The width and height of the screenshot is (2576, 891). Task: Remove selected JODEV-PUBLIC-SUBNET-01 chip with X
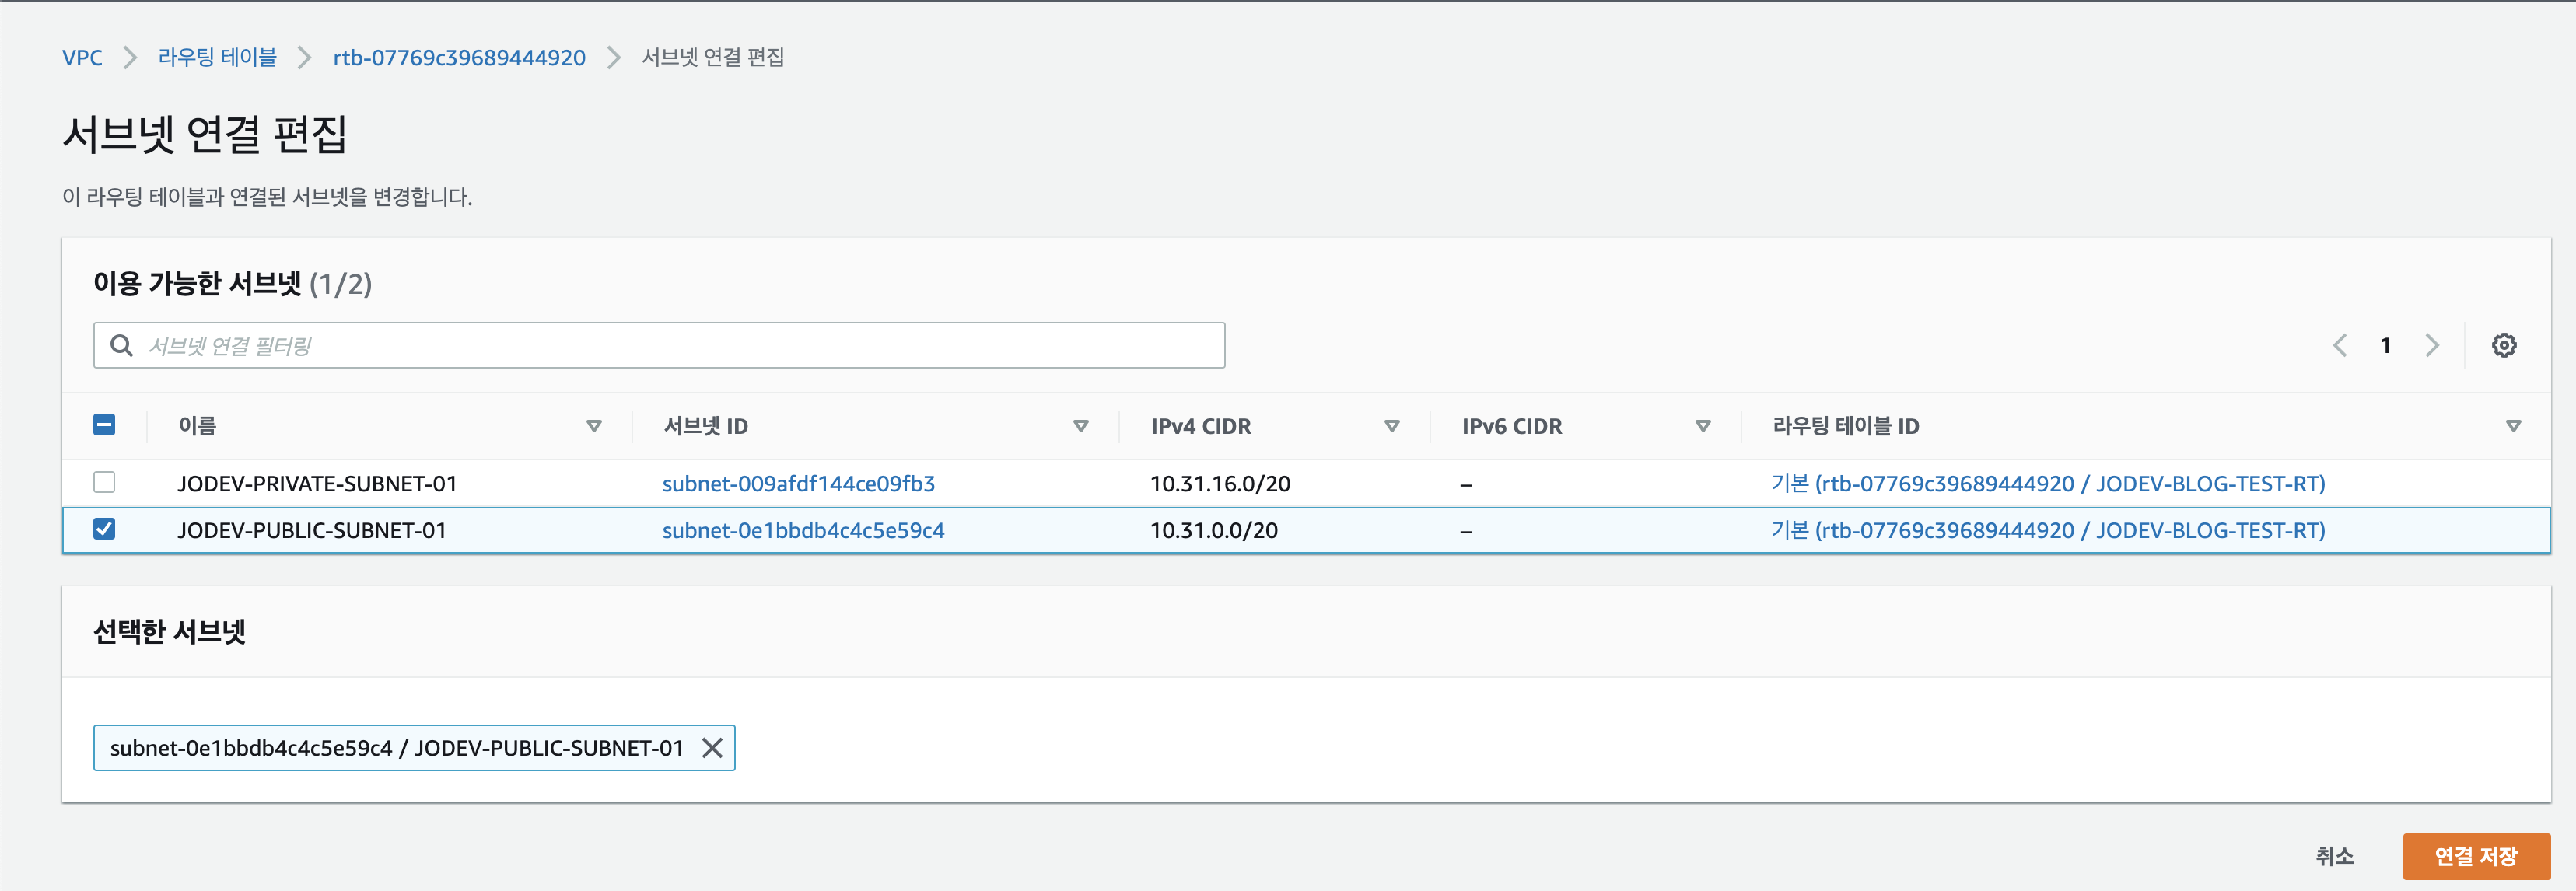coord(712,748)
